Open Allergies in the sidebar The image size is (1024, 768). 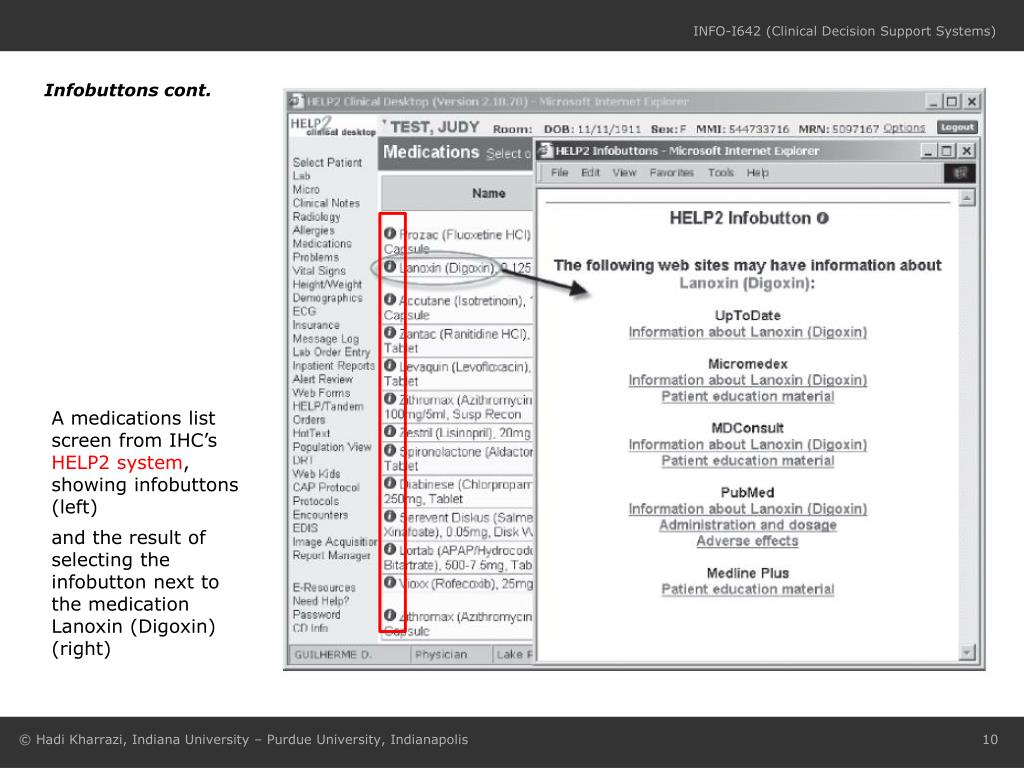tap(313, 231)
